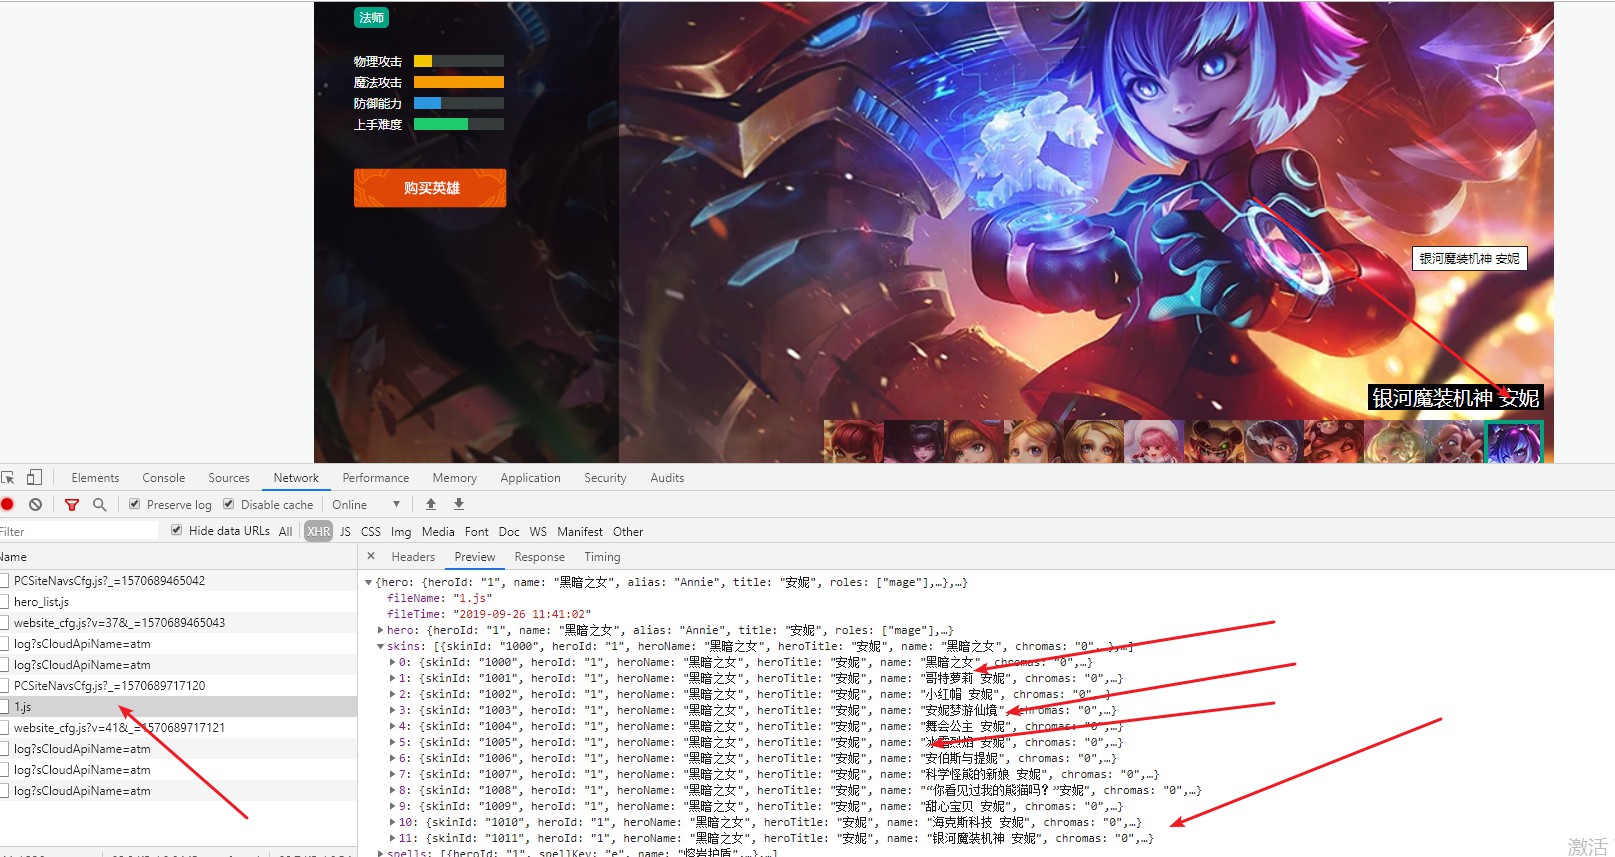
Task: Filter requests by Img type
Action: click(401, 531)
